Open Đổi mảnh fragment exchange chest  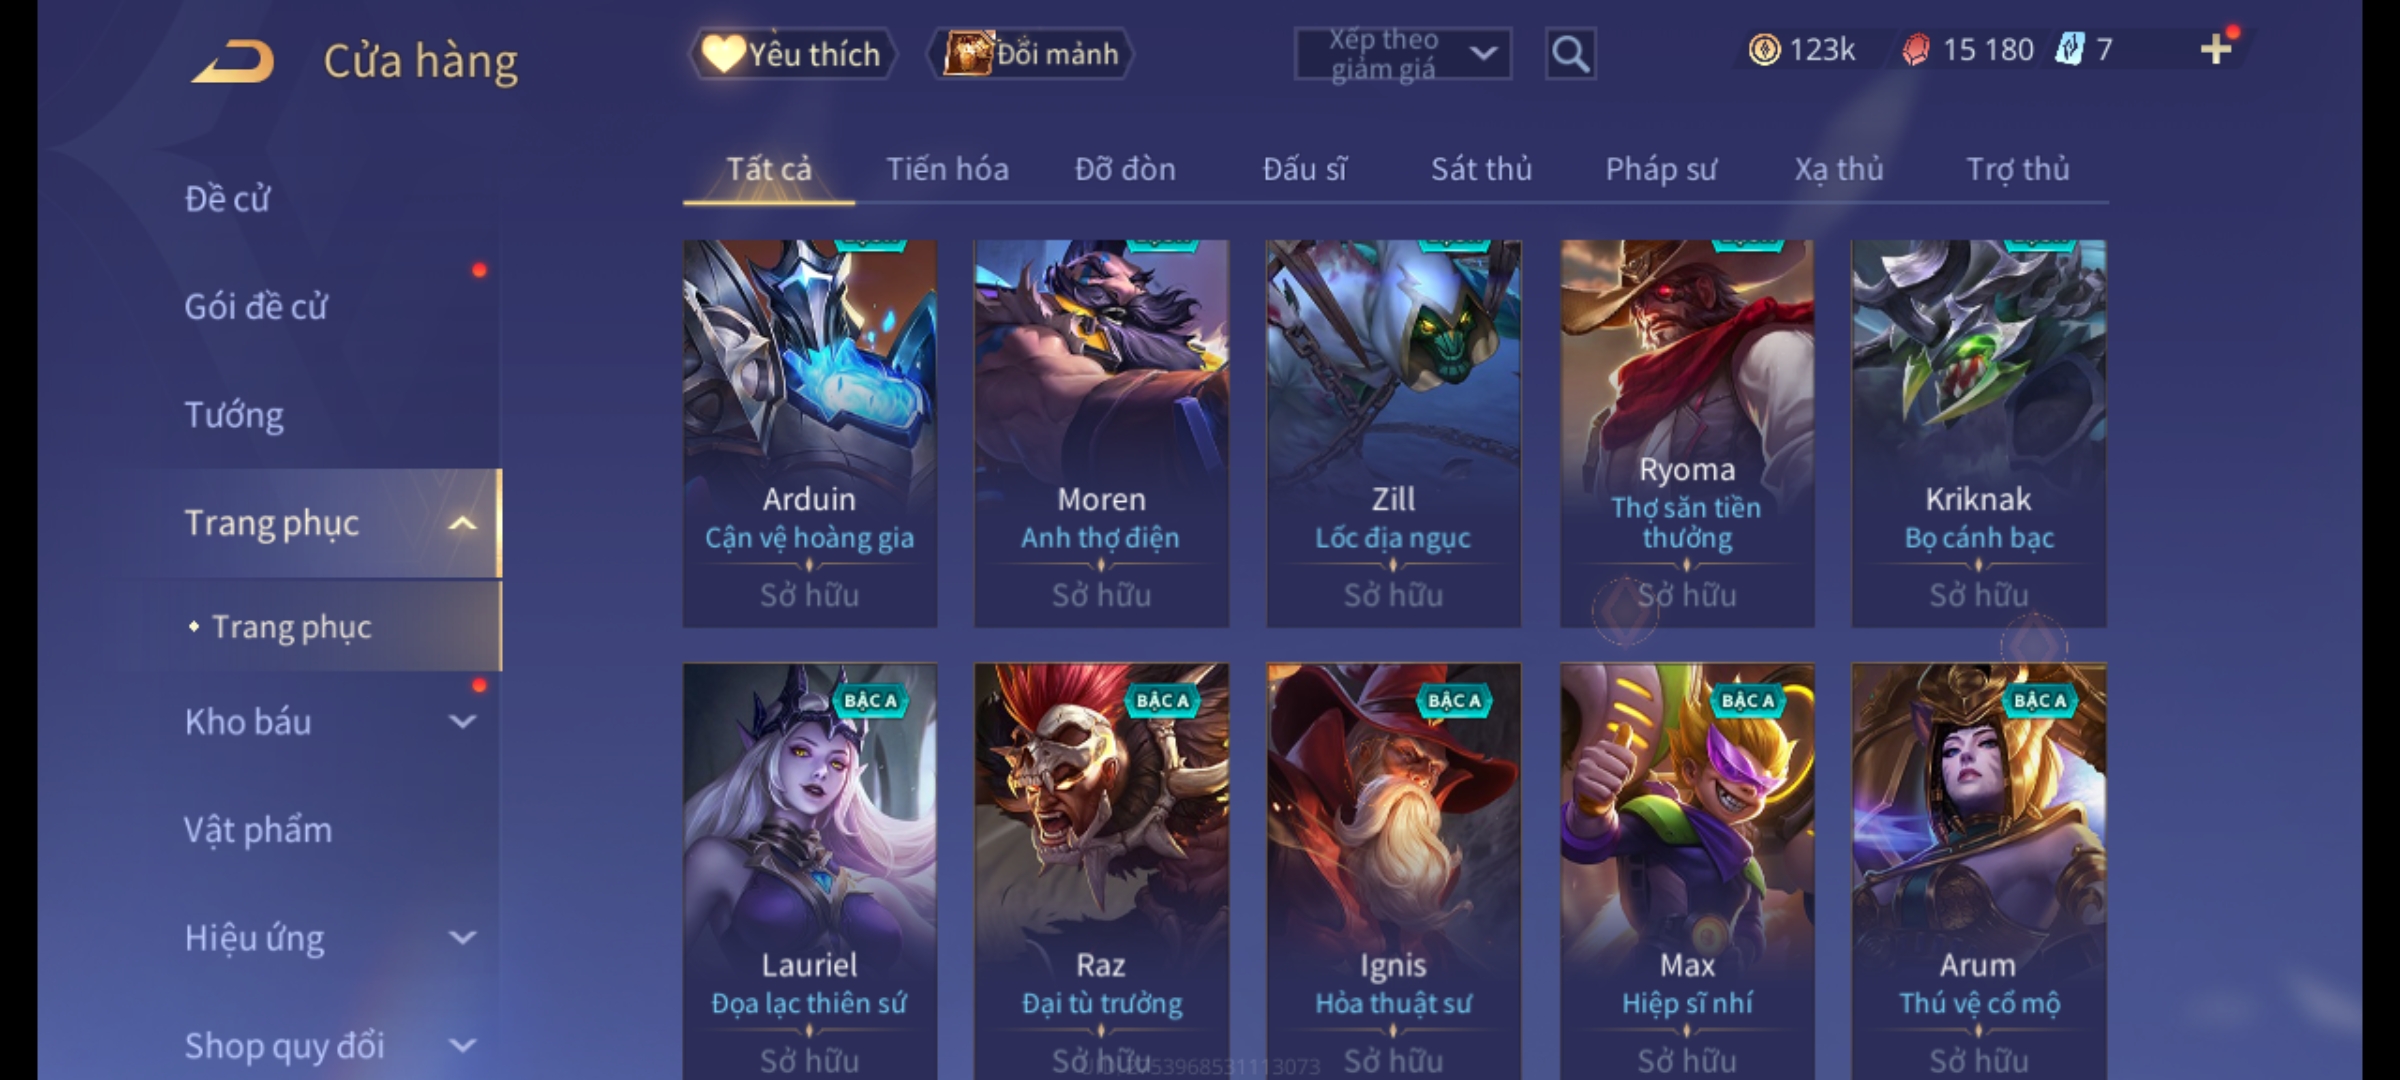[x=1030, y=54]
